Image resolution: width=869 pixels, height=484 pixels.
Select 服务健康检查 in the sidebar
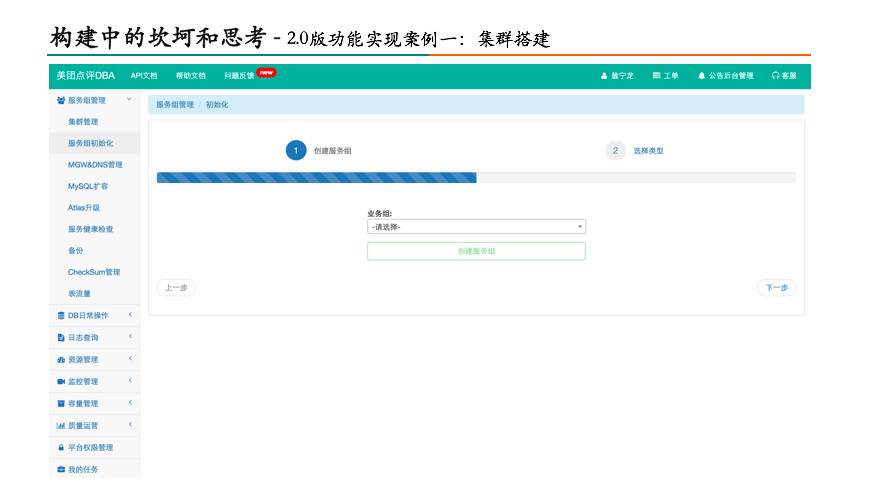pyautogui.click(x=90, y=230)
